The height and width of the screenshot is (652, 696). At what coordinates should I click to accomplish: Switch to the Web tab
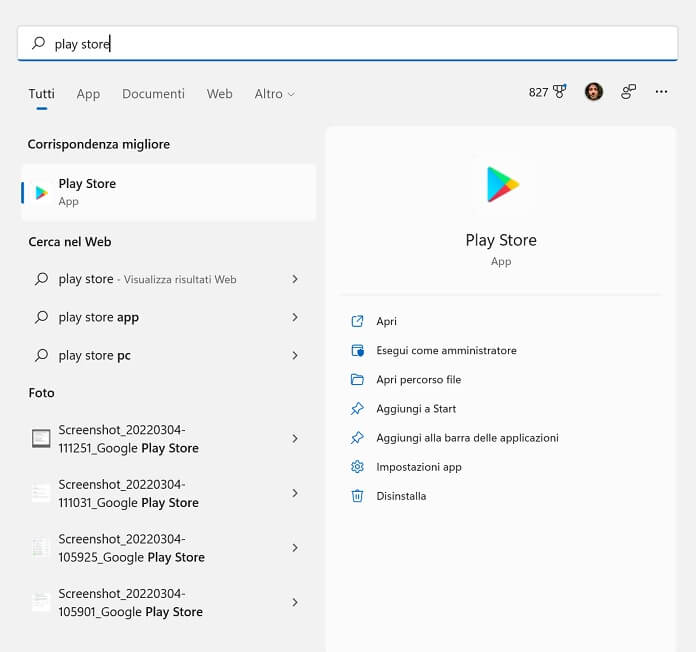pyautogui.click(x=219, y=94)
